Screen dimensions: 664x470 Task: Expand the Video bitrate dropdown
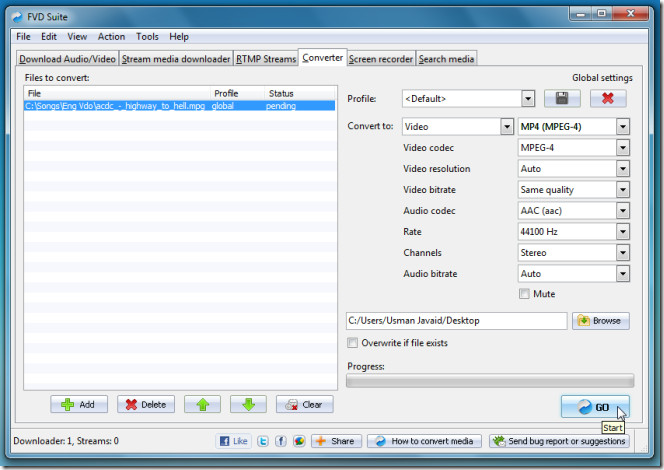tap(622, 190)
